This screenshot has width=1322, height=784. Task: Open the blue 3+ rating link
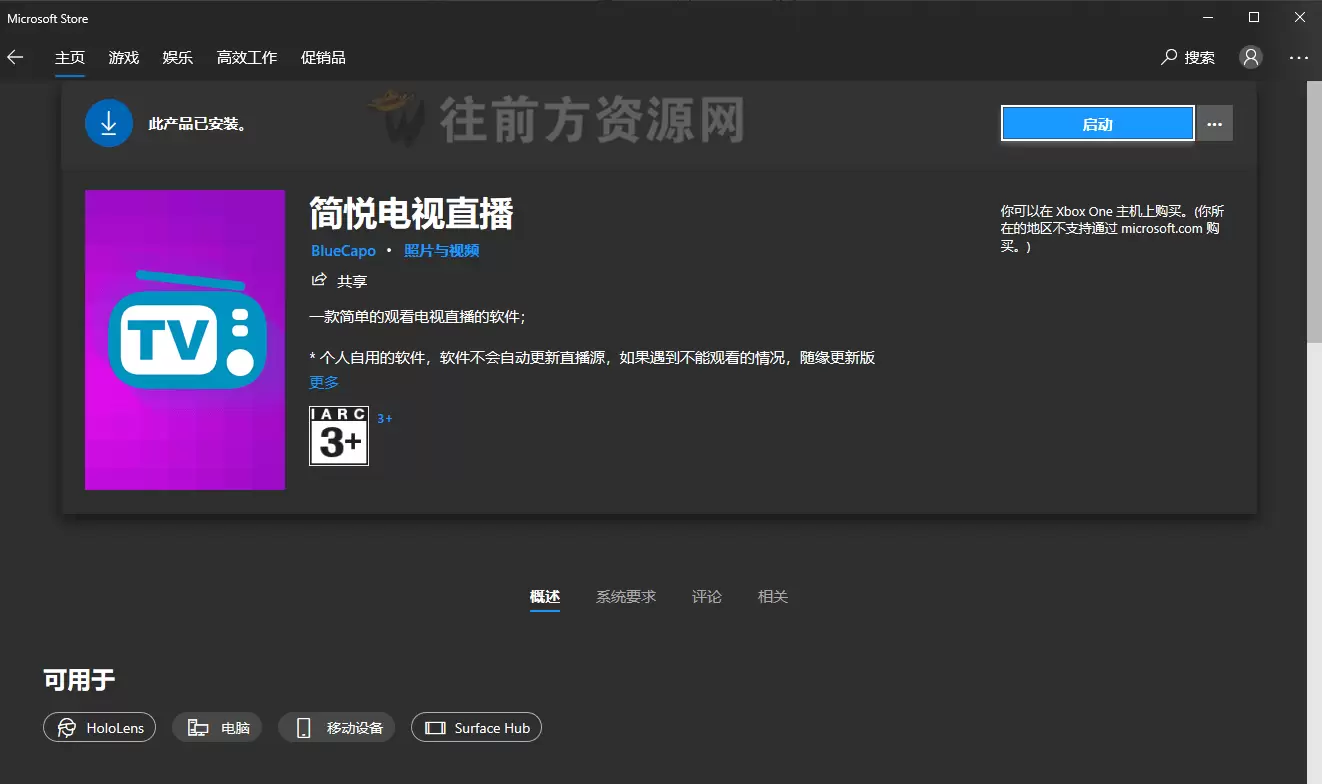tap(384, 419)
